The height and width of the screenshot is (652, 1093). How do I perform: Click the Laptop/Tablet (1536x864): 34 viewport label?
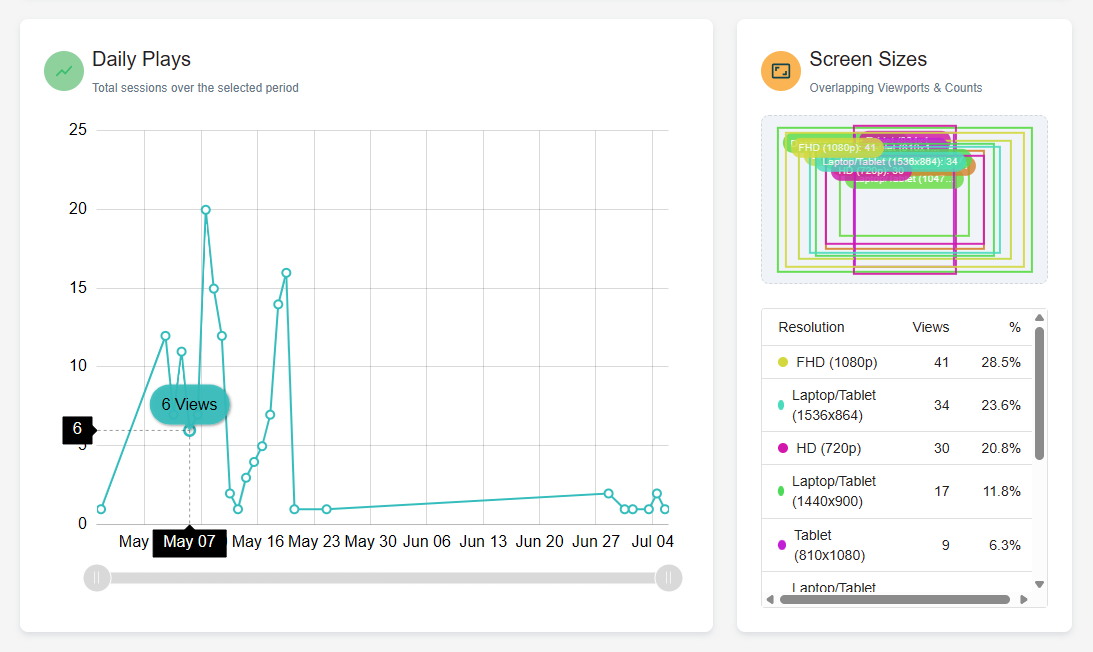(890, 162)
